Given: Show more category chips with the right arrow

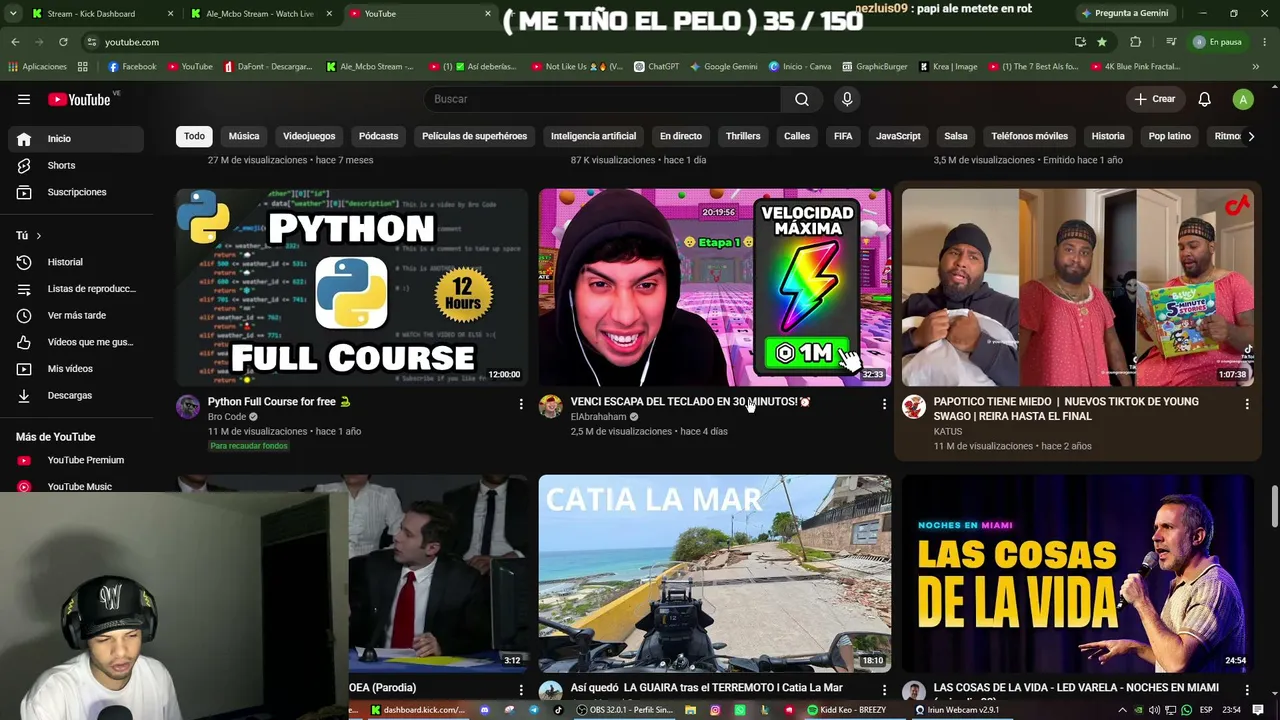Looking at the screenshot, I should pos(1250,136).
